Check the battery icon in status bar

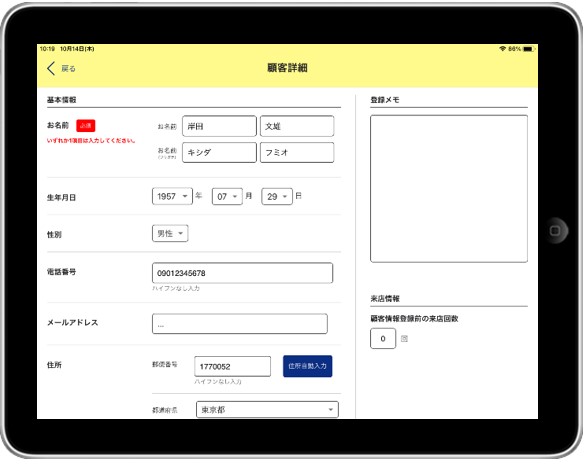(528, 49)
